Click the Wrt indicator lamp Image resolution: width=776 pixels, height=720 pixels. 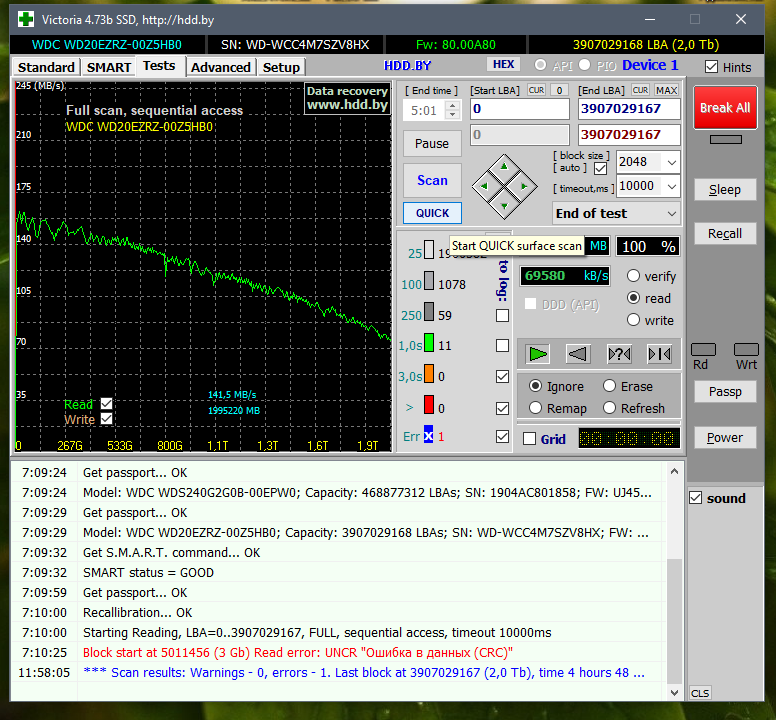point(746,349)
